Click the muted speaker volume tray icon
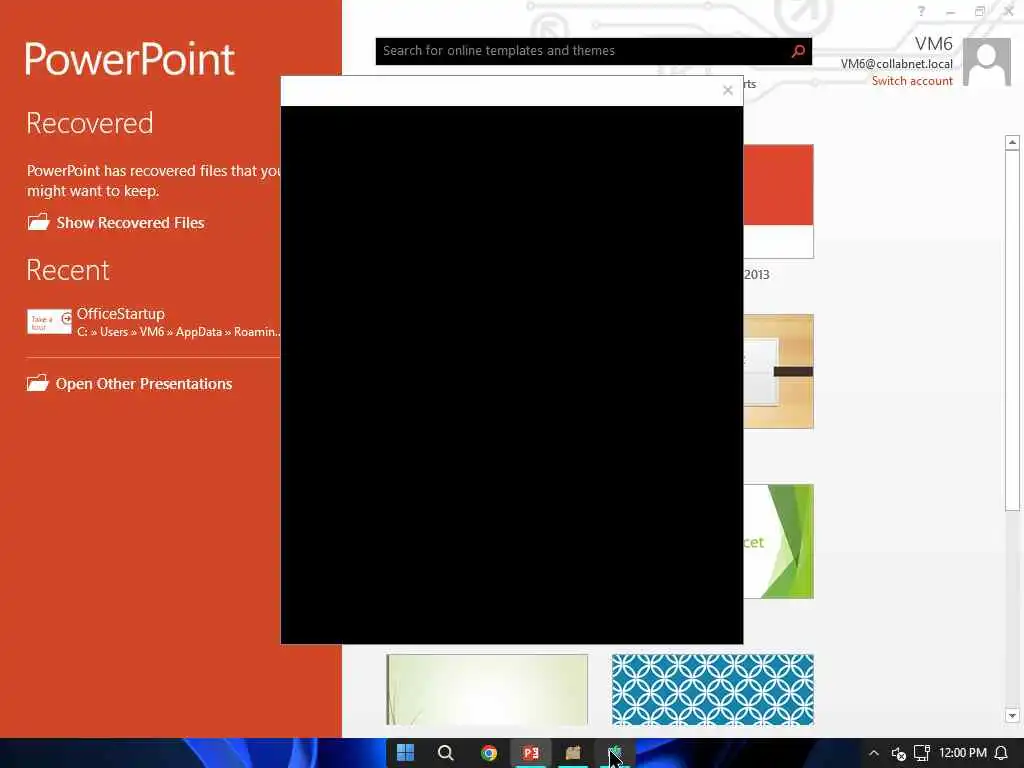The height and width of the screenshot is (768, 1024). click(x=899, y=754)
